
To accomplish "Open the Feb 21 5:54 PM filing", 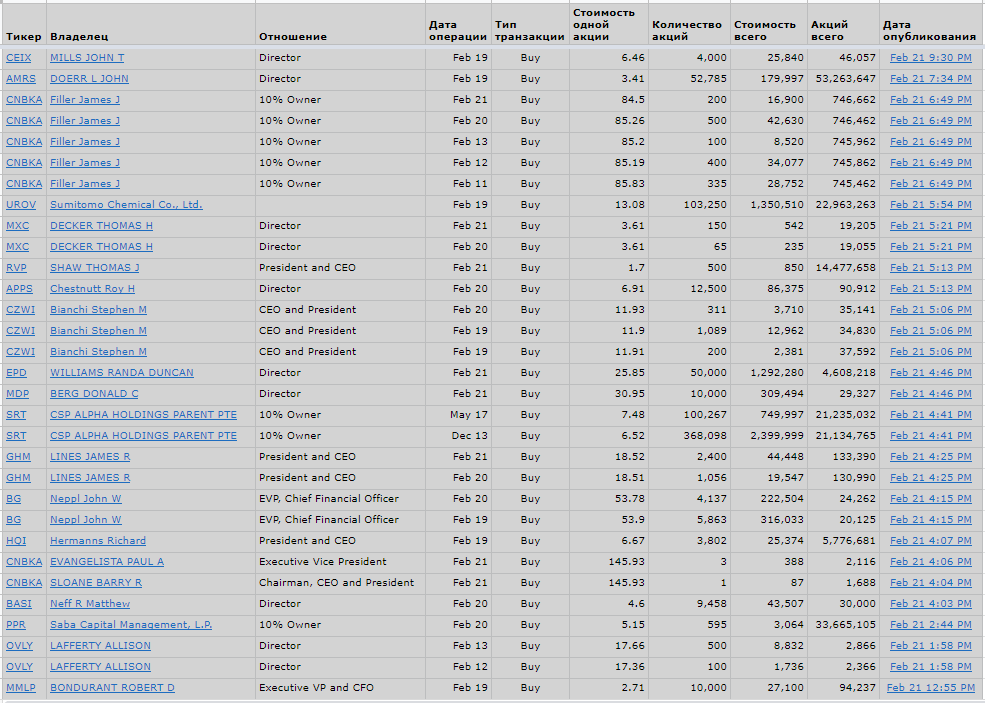I will [x=930, y=205].
